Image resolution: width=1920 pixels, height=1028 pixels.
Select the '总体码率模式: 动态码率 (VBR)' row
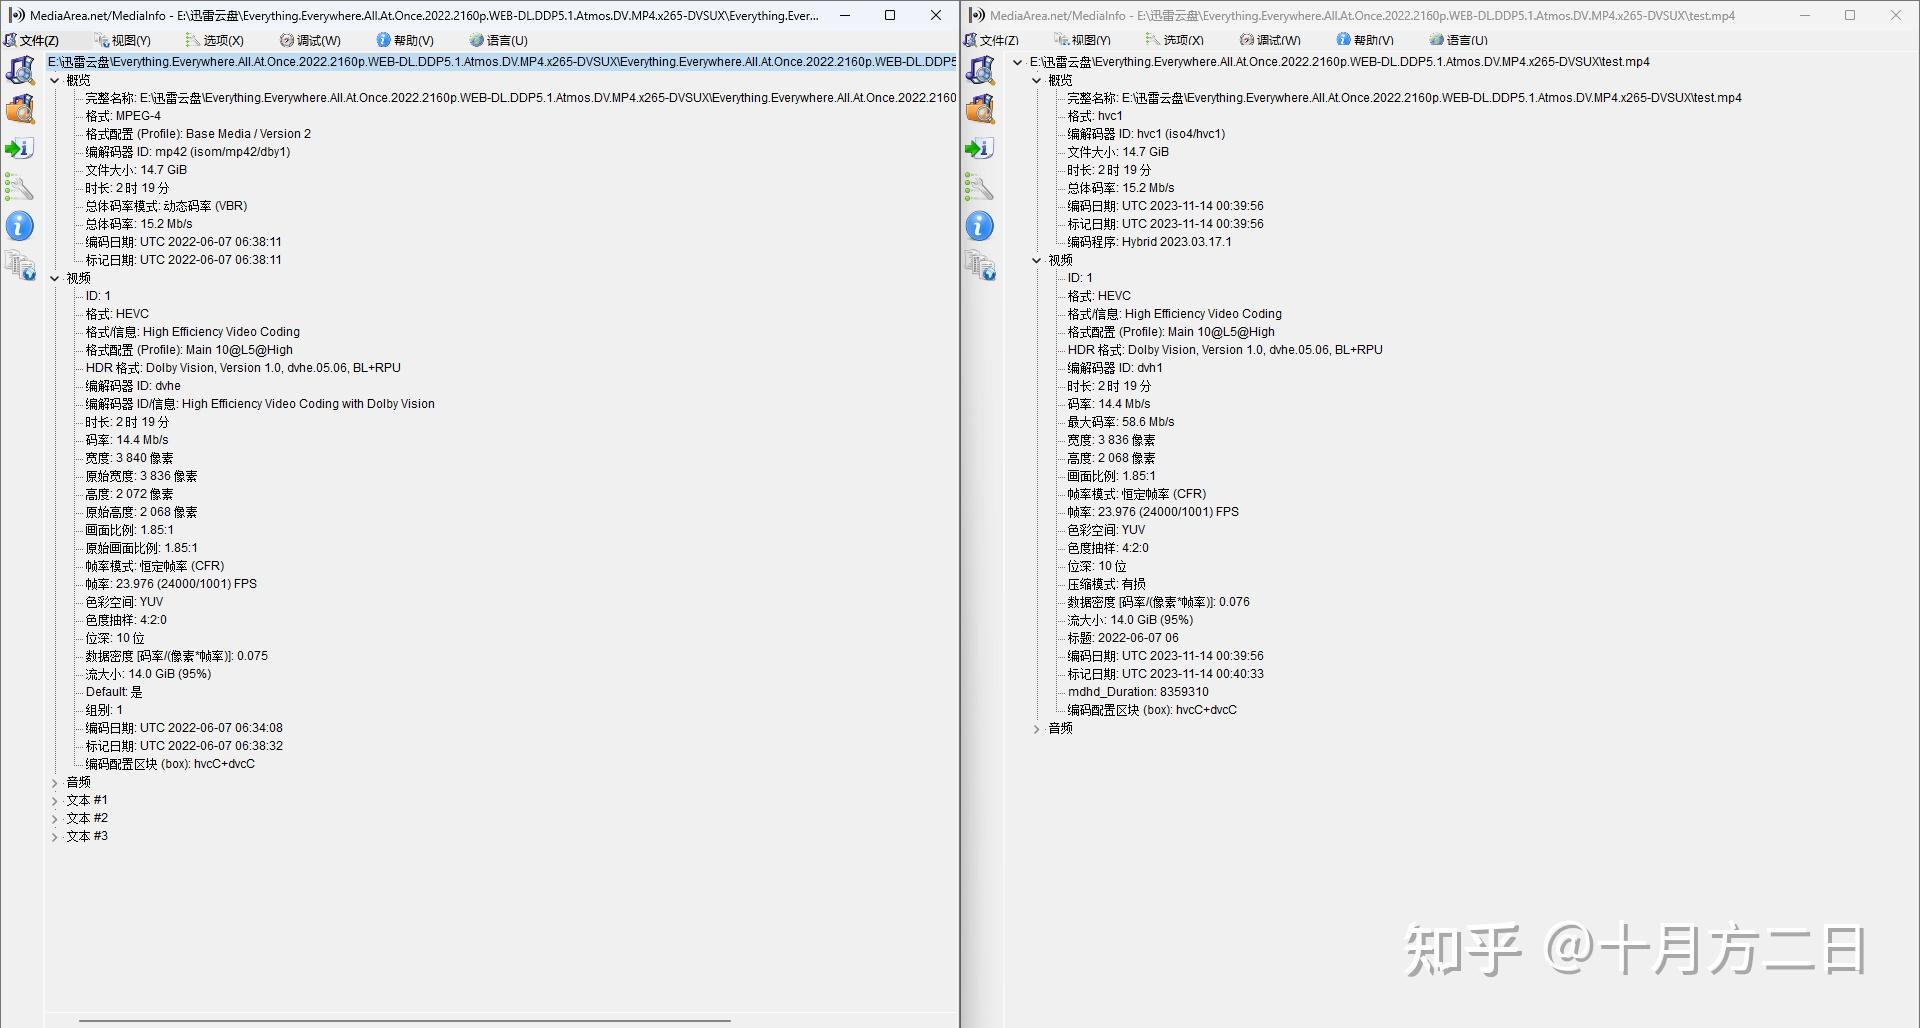pos(166,206)
